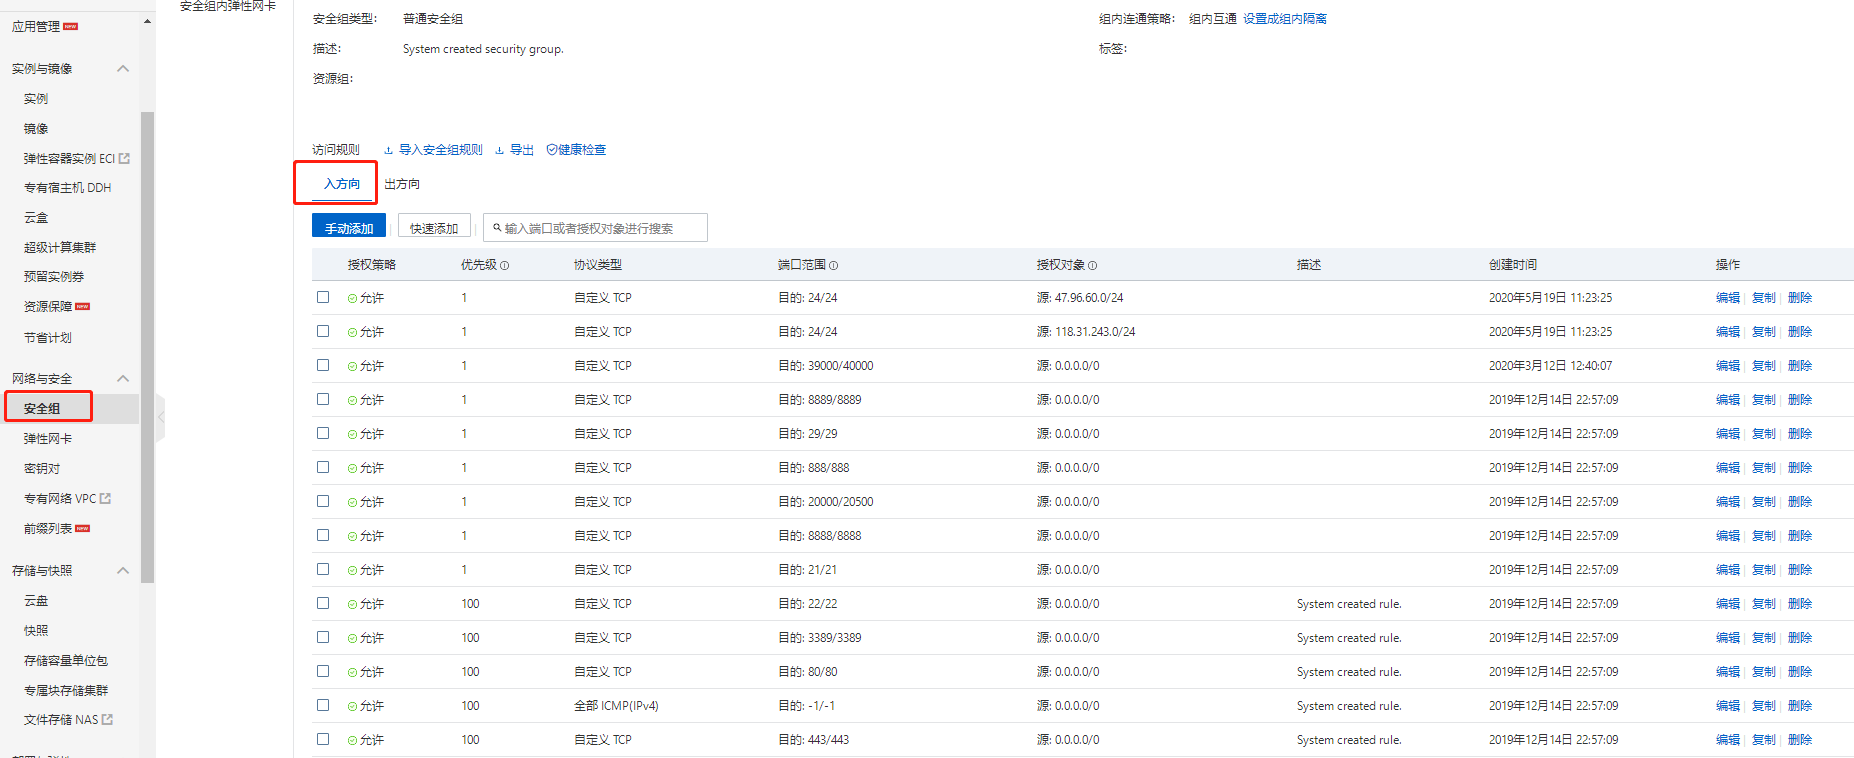Click the help icon next to 优先级
Screen dimensions: 1854x758
pyautogui.click(x=505, y=266)
